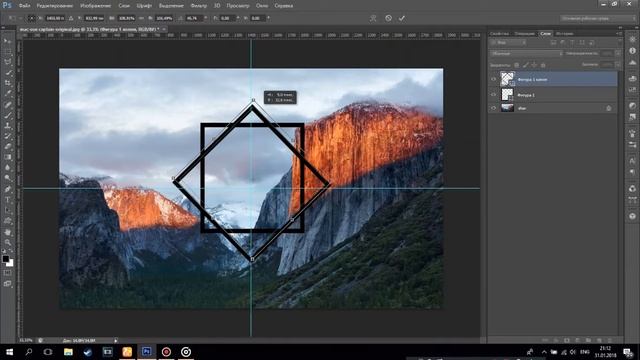Toggle lock transparent pixels
Image resolution: width=640 pixels, height=360 pixels.
(x=516, y=65)
